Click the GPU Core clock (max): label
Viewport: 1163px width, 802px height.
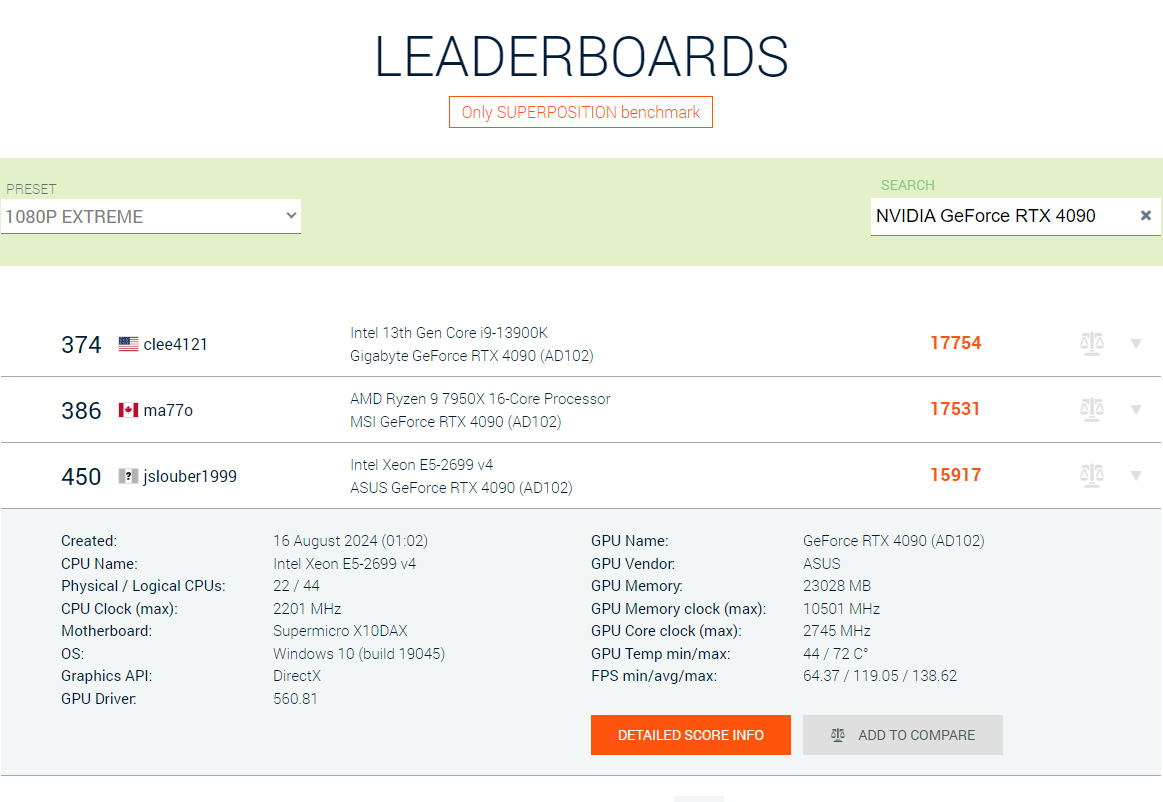tap(666, 631)
